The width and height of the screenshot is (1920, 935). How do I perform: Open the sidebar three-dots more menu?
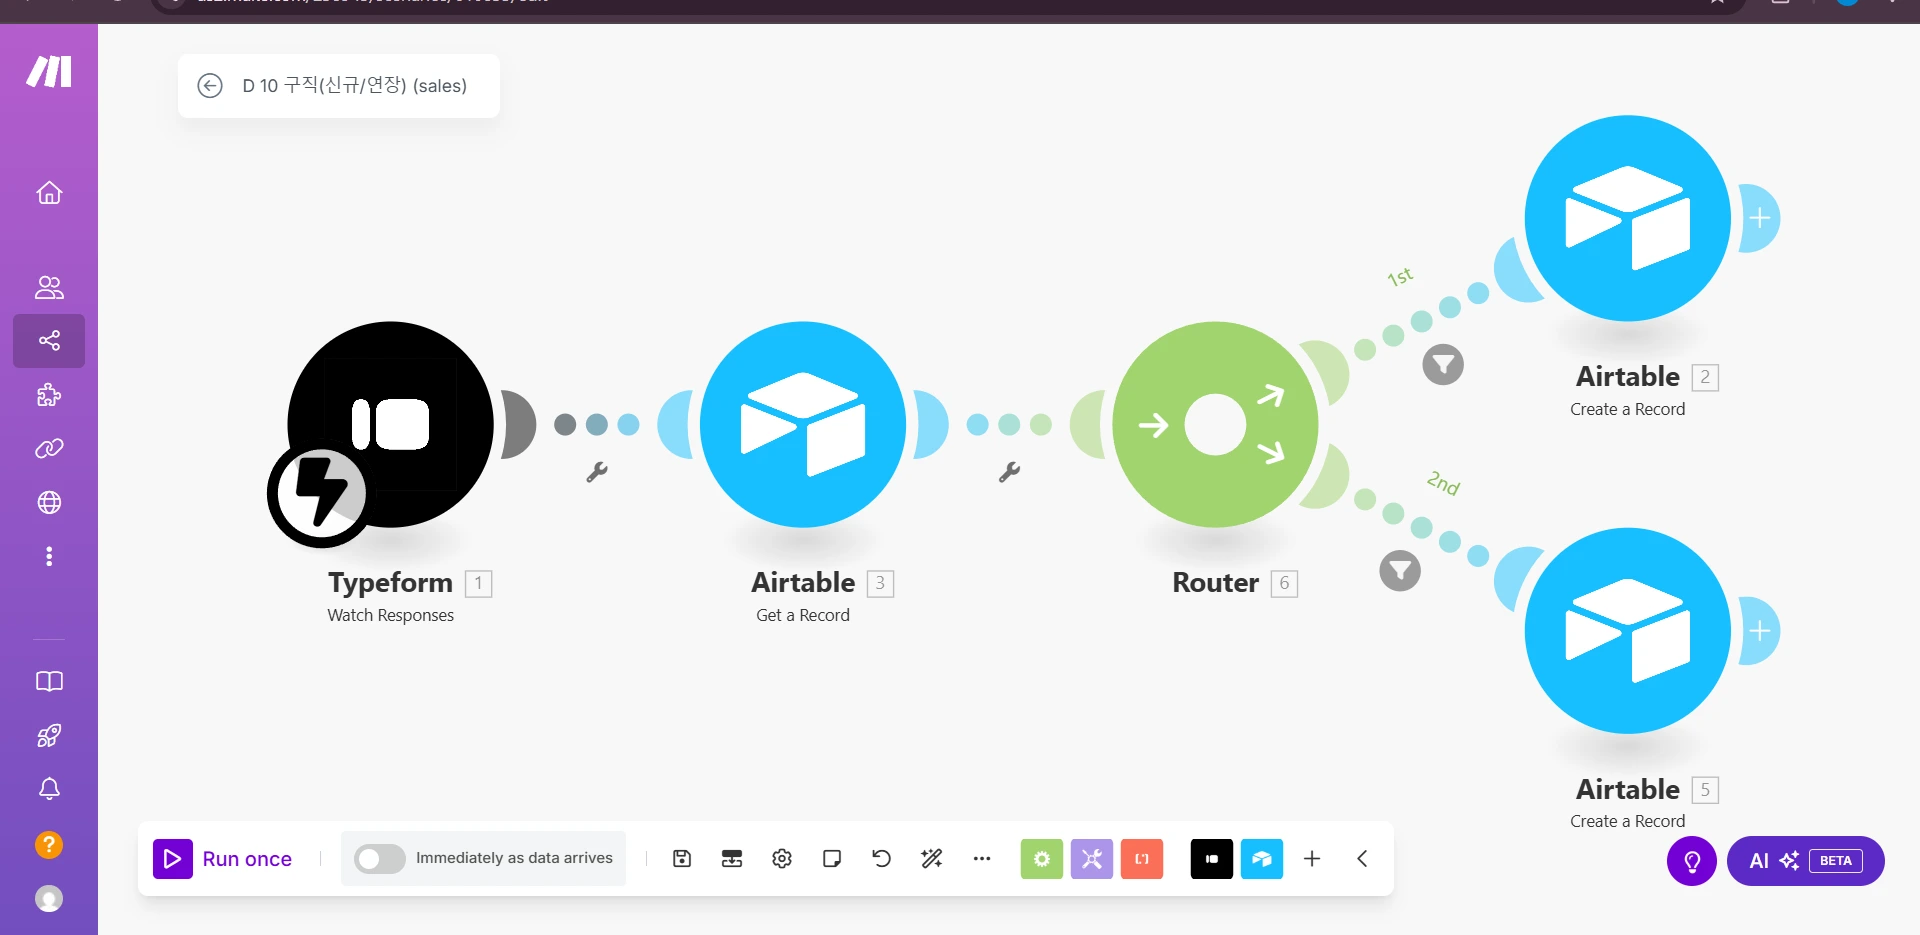pyautogui.click(x=48, y=556)
